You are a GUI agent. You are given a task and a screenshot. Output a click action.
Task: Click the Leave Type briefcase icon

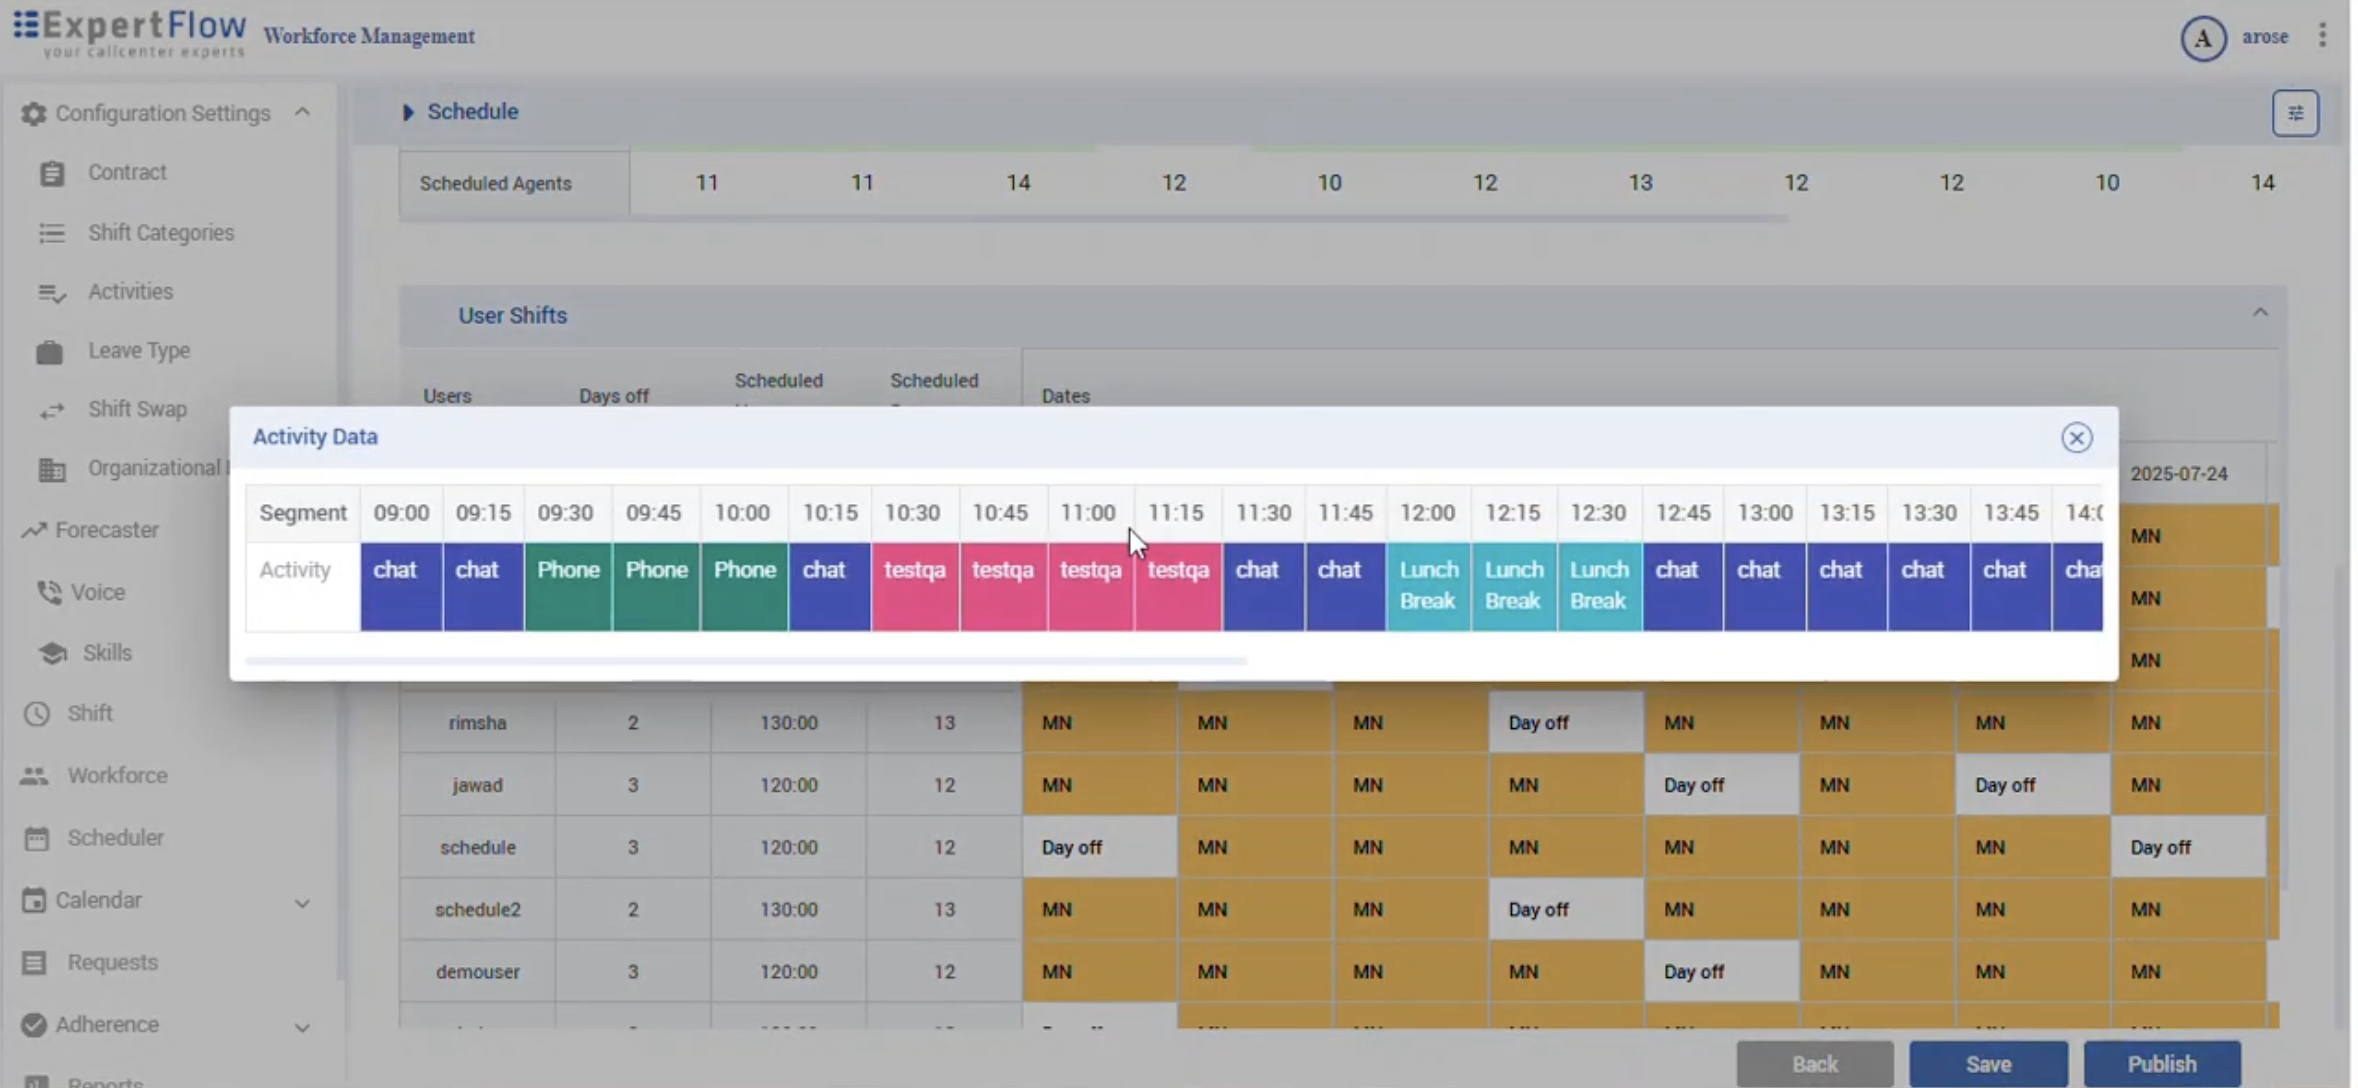[50, 352]
